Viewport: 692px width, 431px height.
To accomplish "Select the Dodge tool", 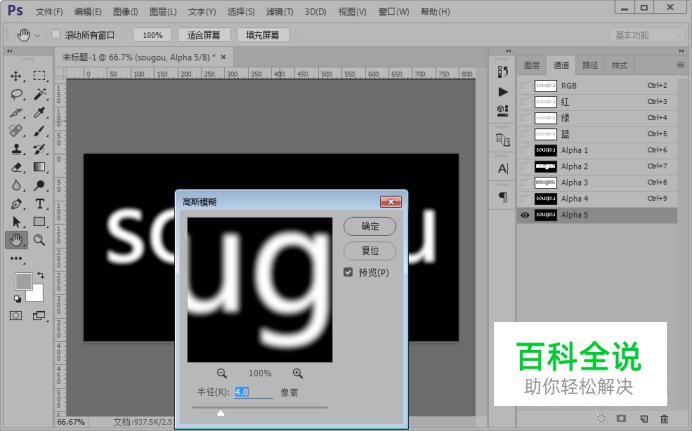I will (x=39, y=185).
